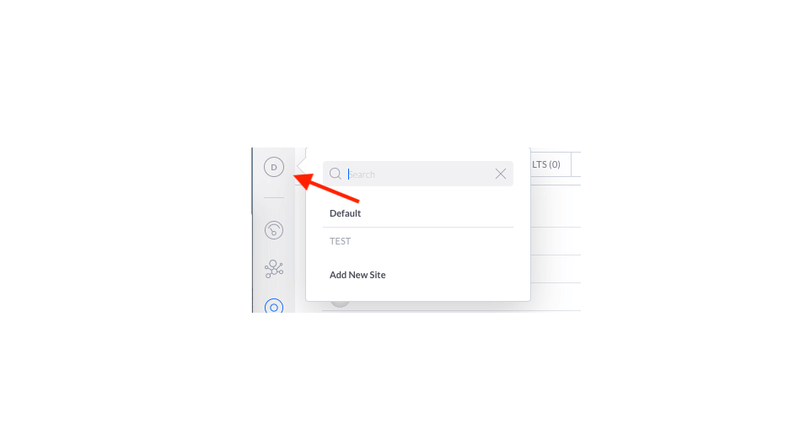
Task: Click the magnifier icon in search box
Action: (x=335, y=174)
